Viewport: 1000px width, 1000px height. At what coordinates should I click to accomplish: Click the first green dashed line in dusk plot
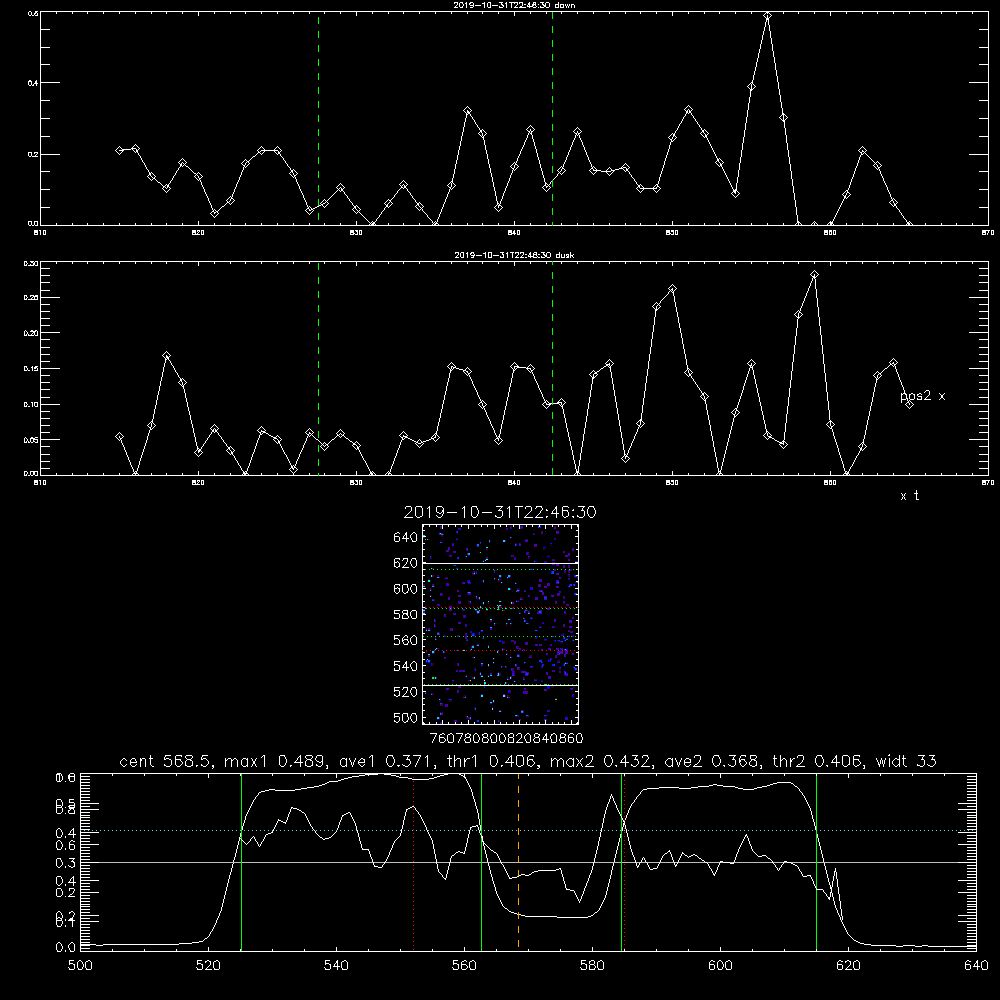(x=318, y=368)
